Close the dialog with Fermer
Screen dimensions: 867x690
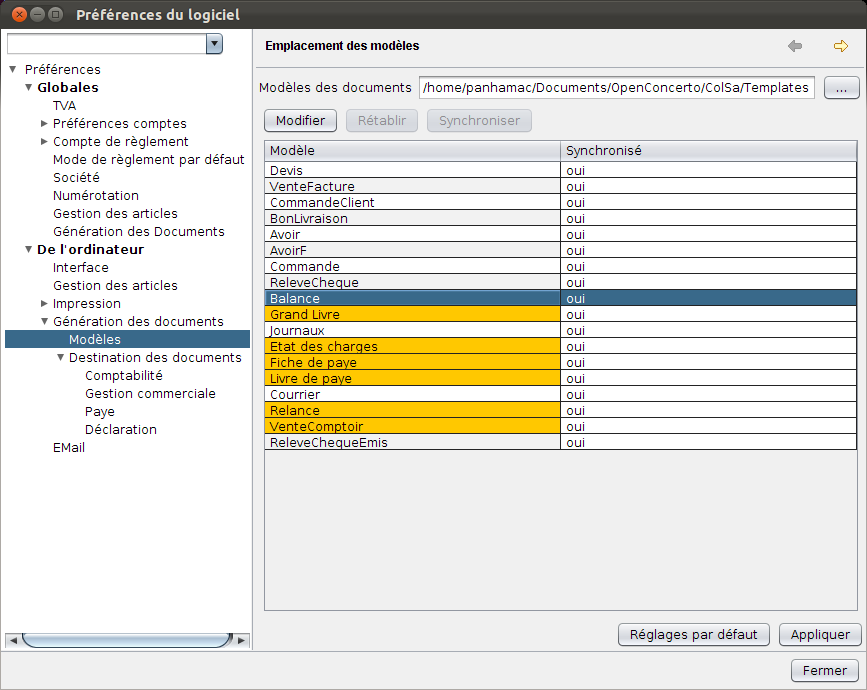point(824,671)
